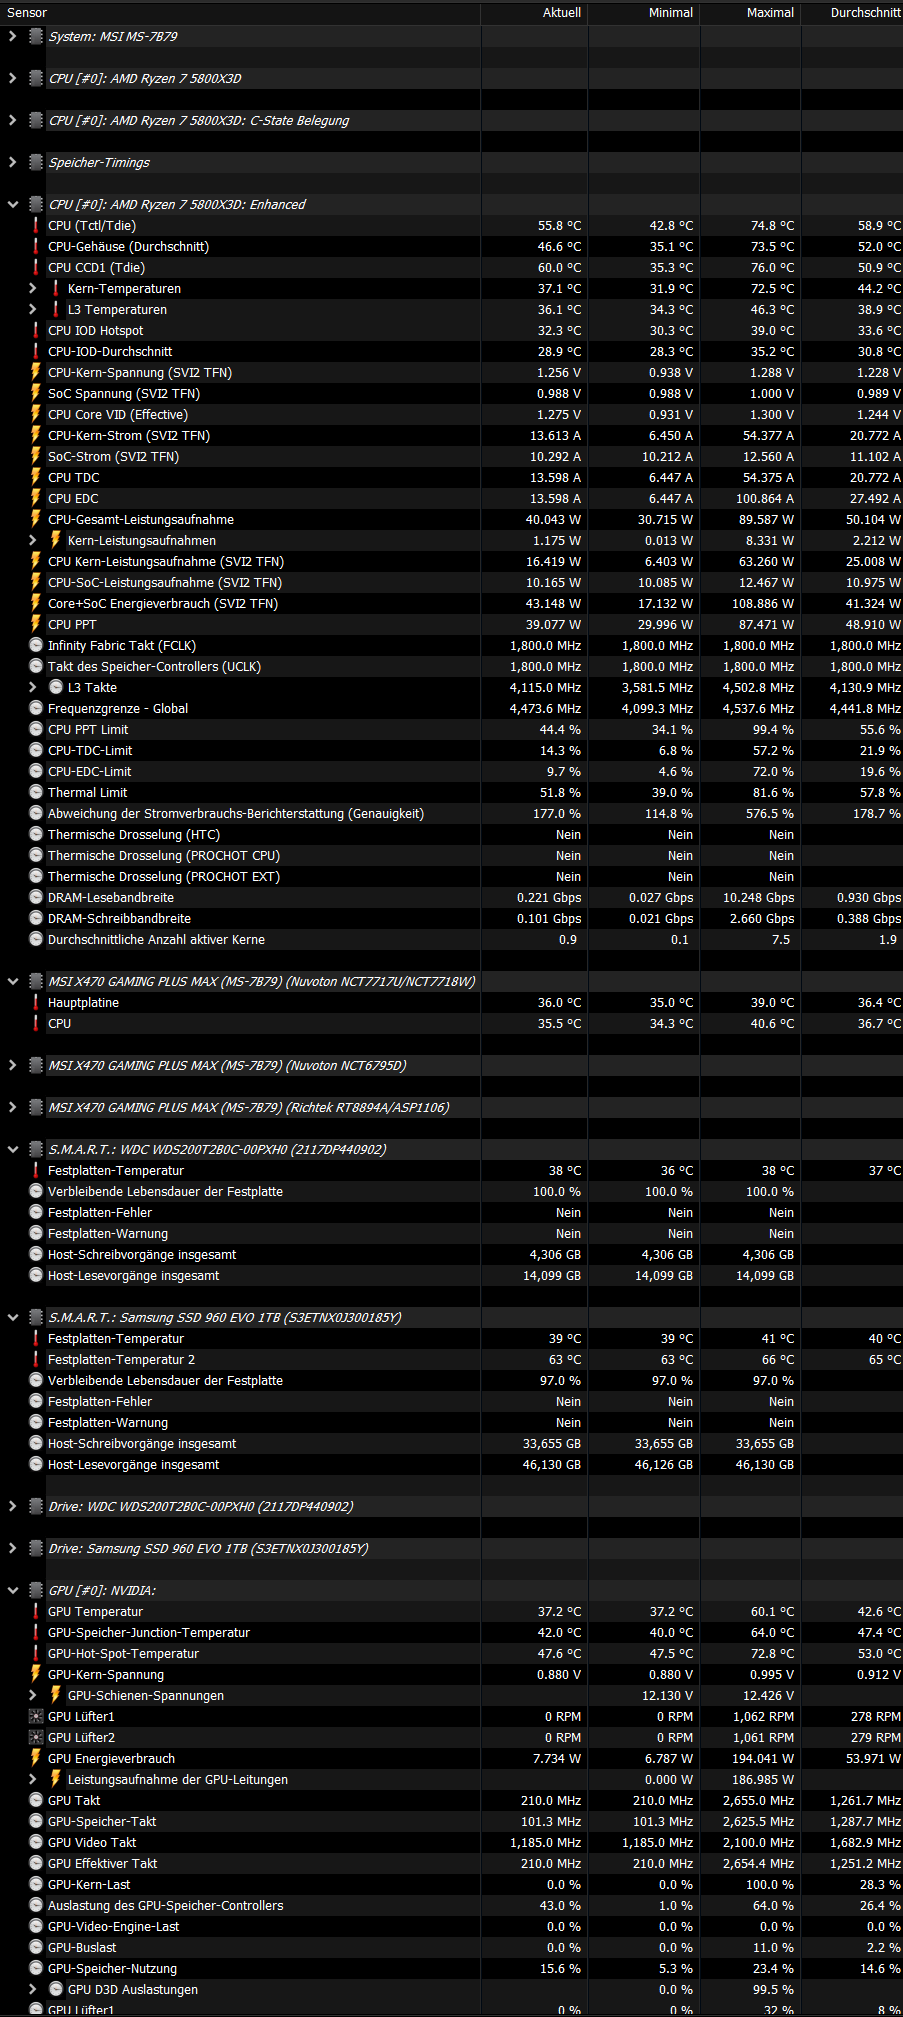The height and width of the screenshot is (2017, 903).
Task: Click the lightning icon for GPU-Kern-Spannung
Action: click(36, 1674)
